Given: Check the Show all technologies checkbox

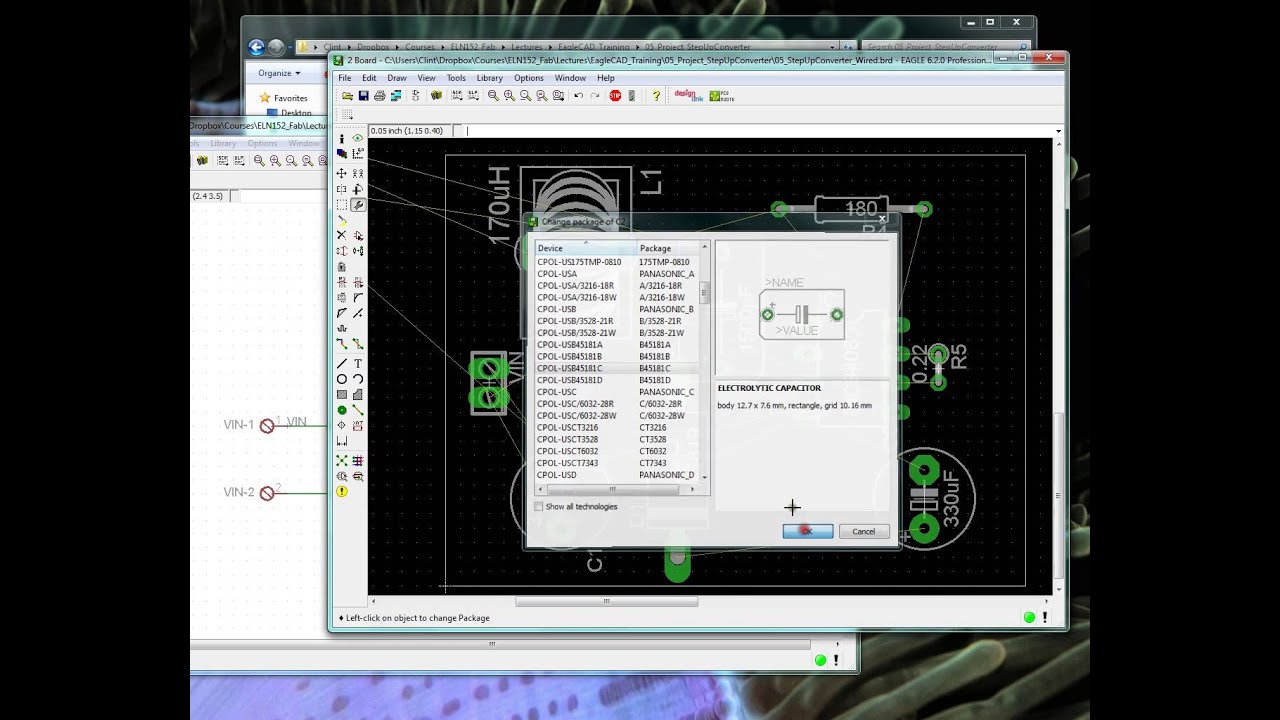Looking at the screenshot, I should (x=539, y=507).
